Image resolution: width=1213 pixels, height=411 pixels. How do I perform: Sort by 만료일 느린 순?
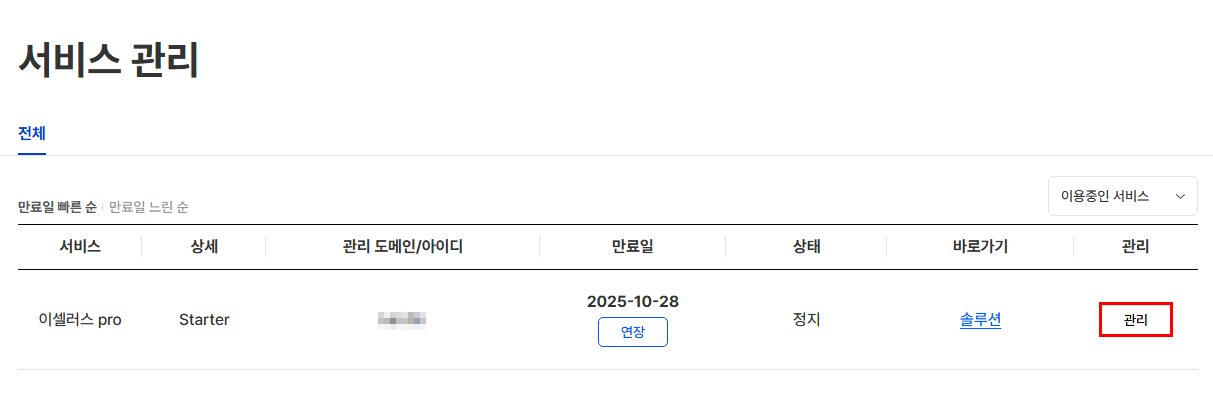tap(148, 207)
